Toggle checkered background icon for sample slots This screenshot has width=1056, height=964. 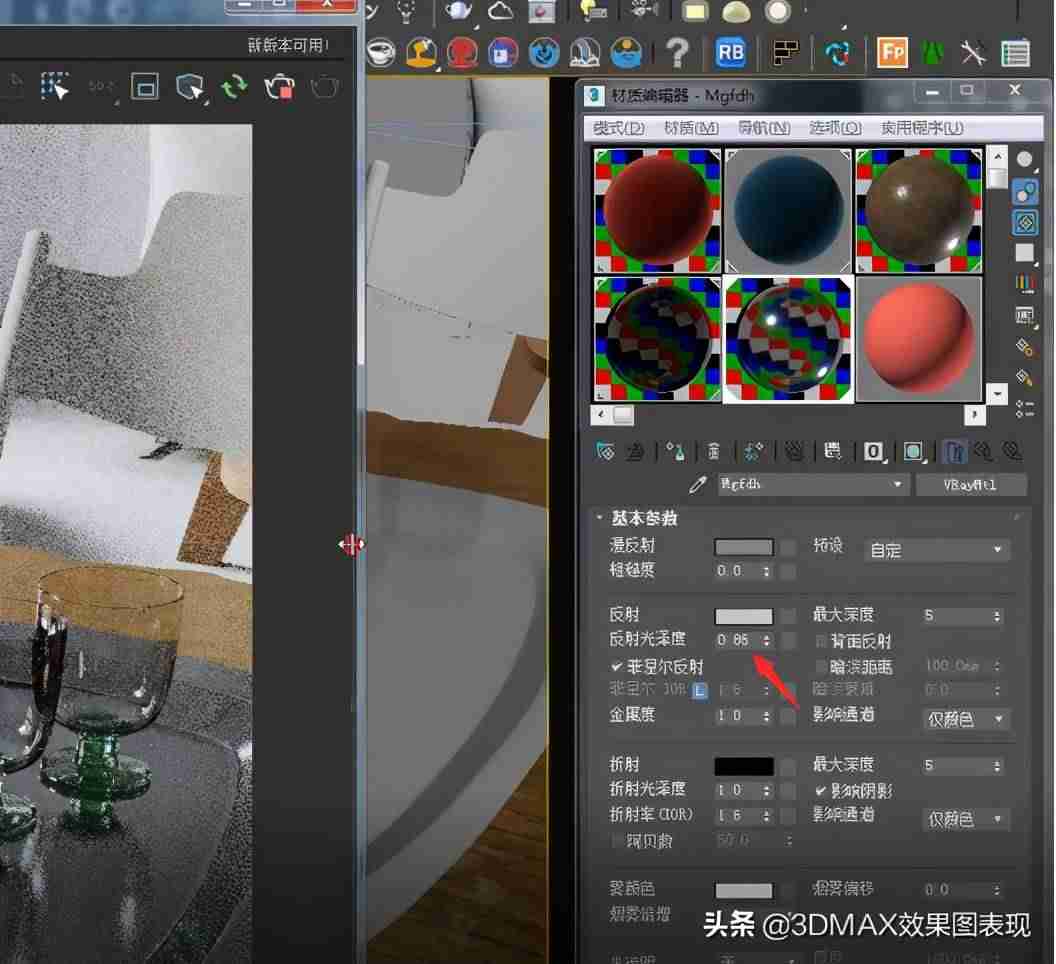[x=1024, y=222]
